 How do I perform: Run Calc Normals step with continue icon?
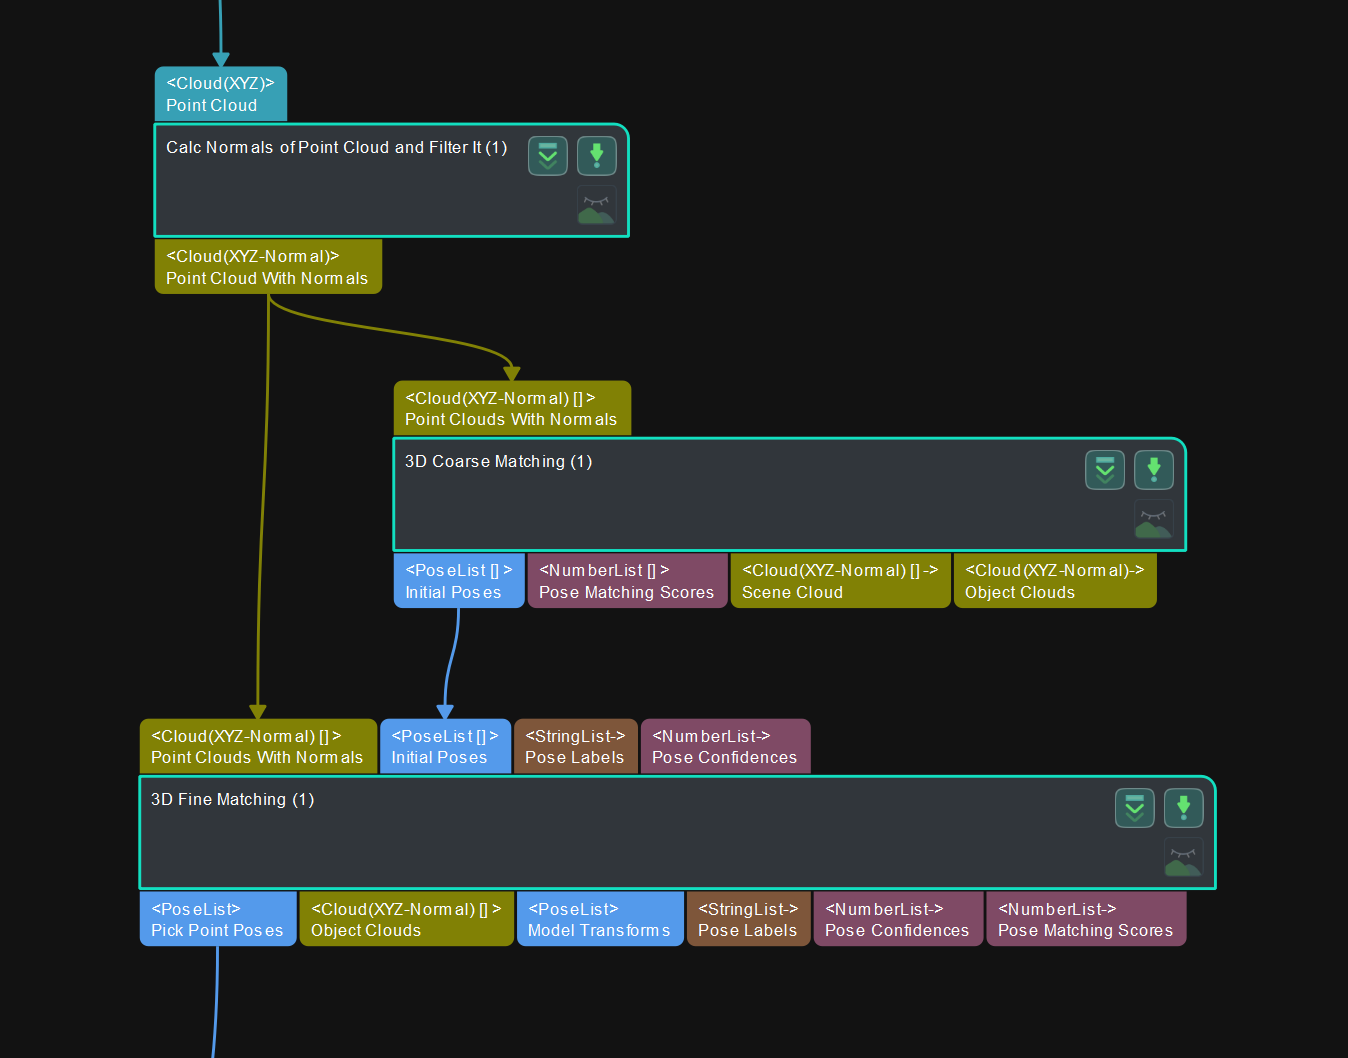pos(547,155)
